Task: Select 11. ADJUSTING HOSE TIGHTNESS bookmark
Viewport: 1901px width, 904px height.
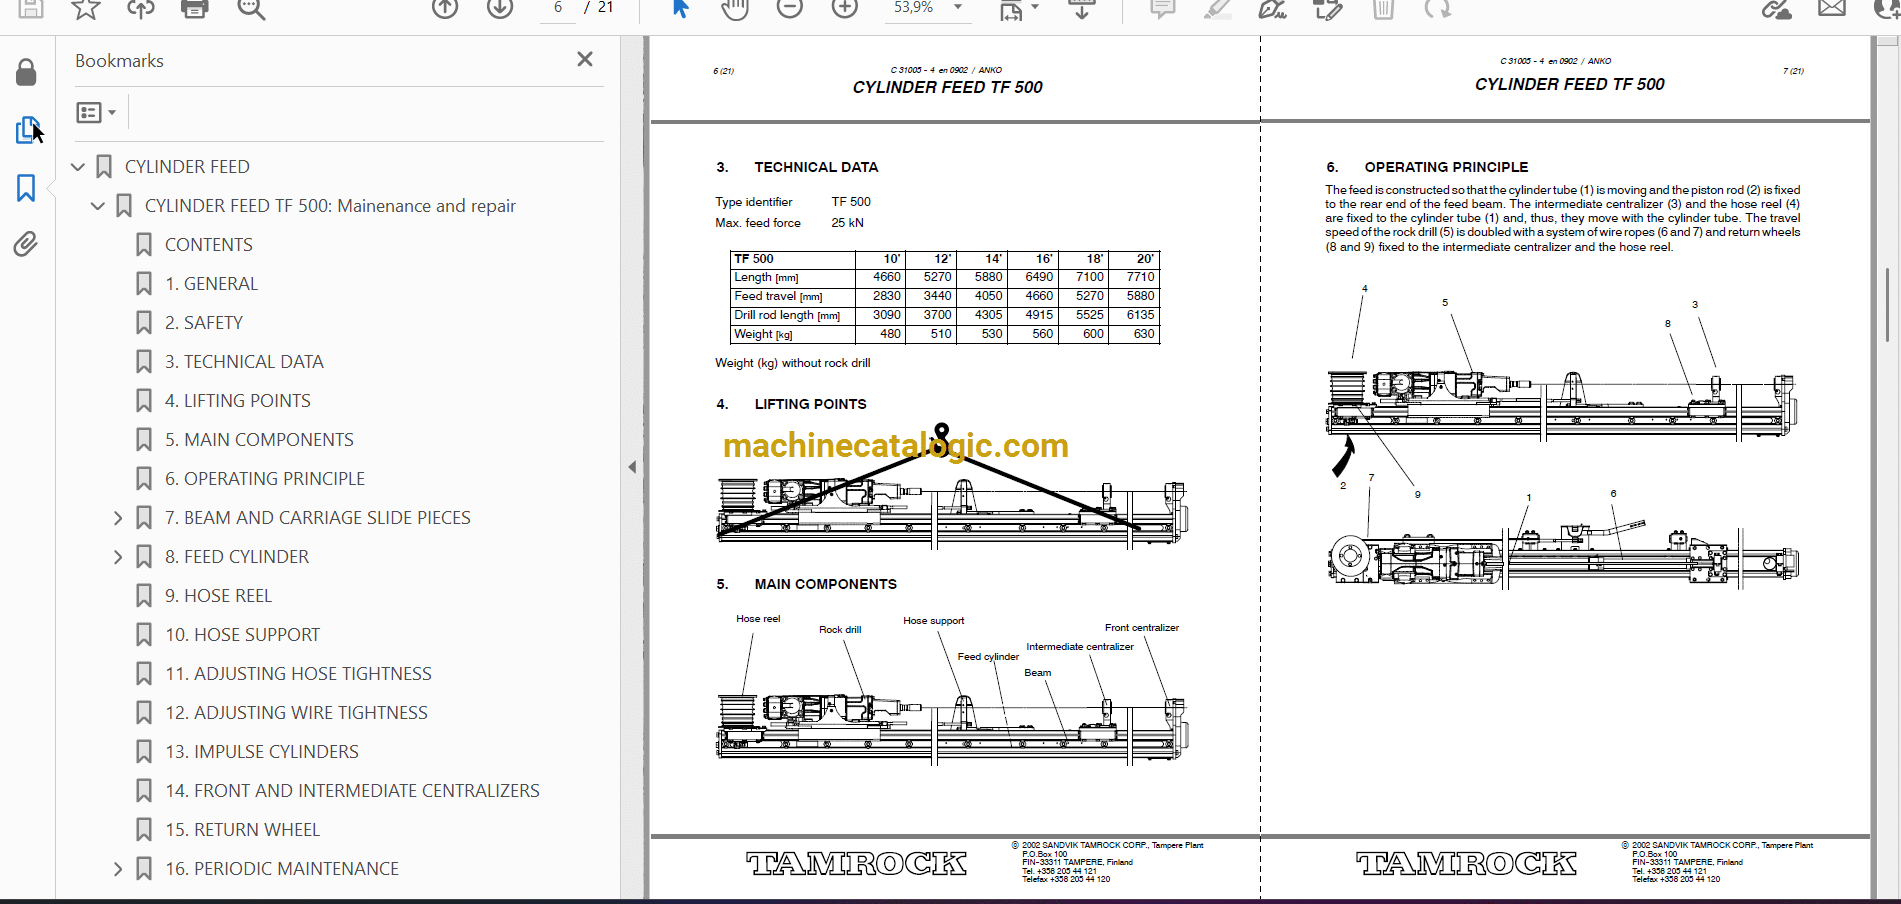Action: pos(298,674)
